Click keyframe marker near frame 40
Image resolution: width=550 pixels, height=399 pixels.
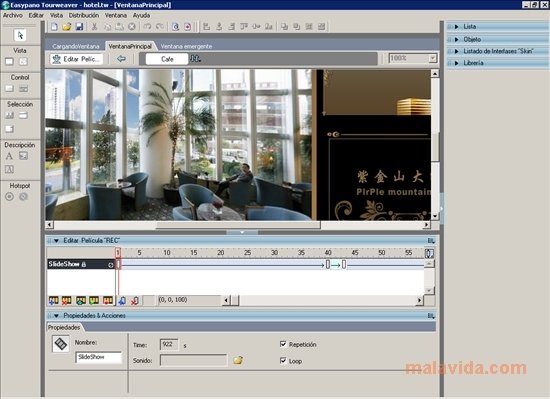[x=328, y=264]
